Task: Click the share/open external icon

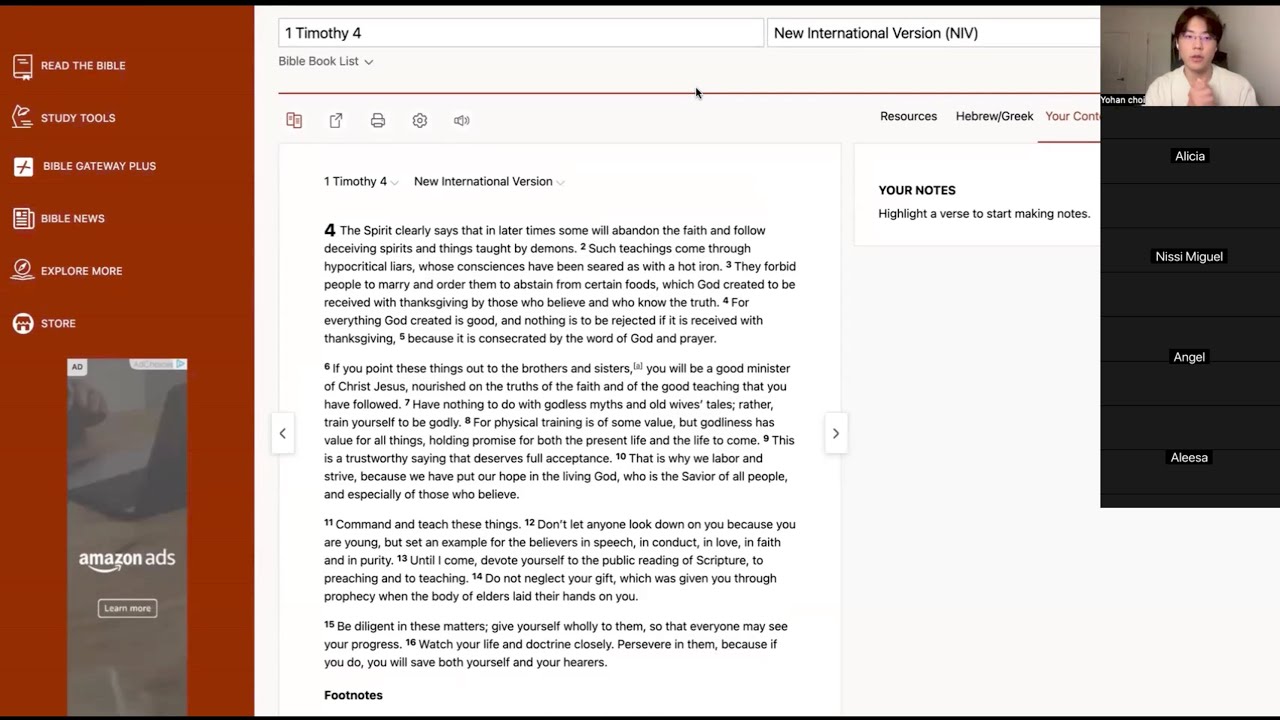Action: pos(336,120)
